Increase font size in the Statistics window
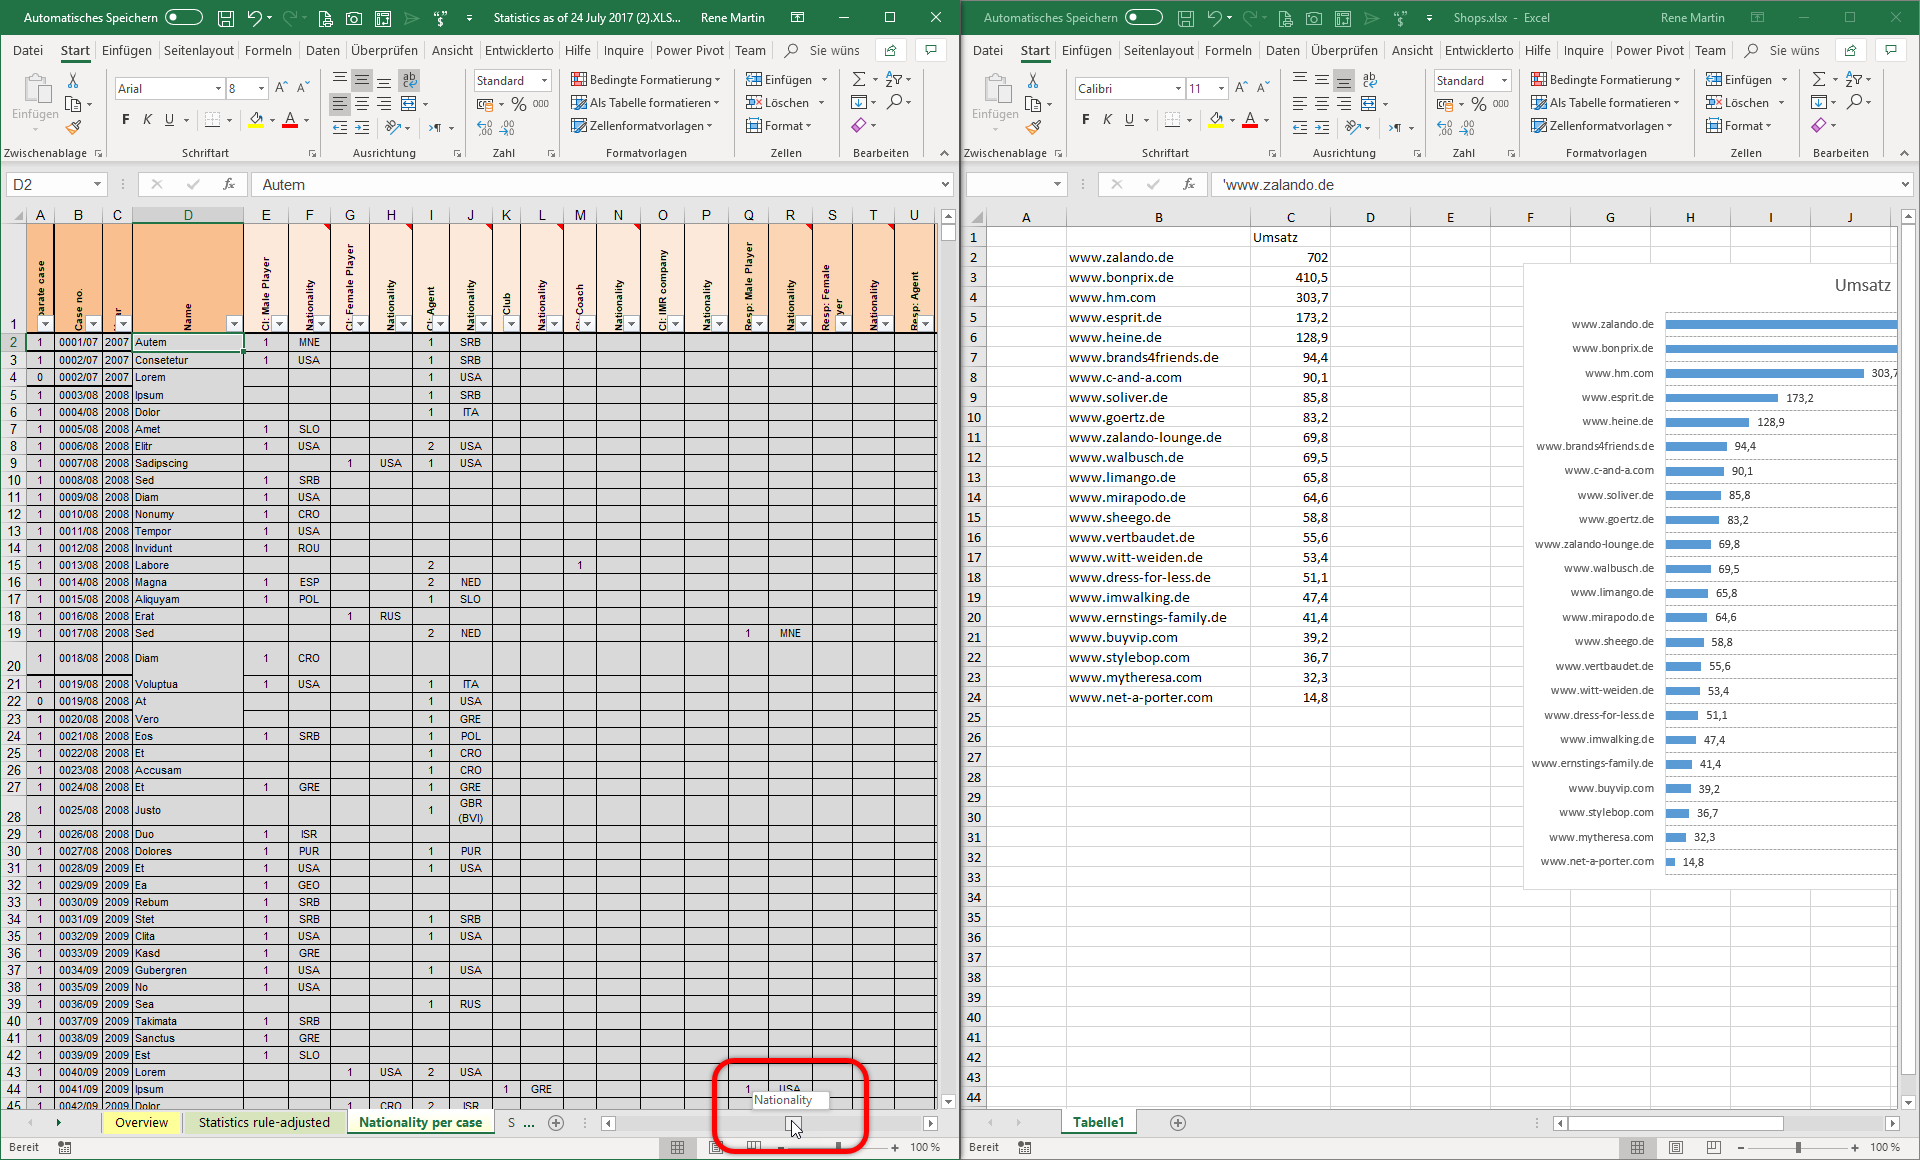The width and height of the screenshot is (1920, 1160). pos(281,88)
